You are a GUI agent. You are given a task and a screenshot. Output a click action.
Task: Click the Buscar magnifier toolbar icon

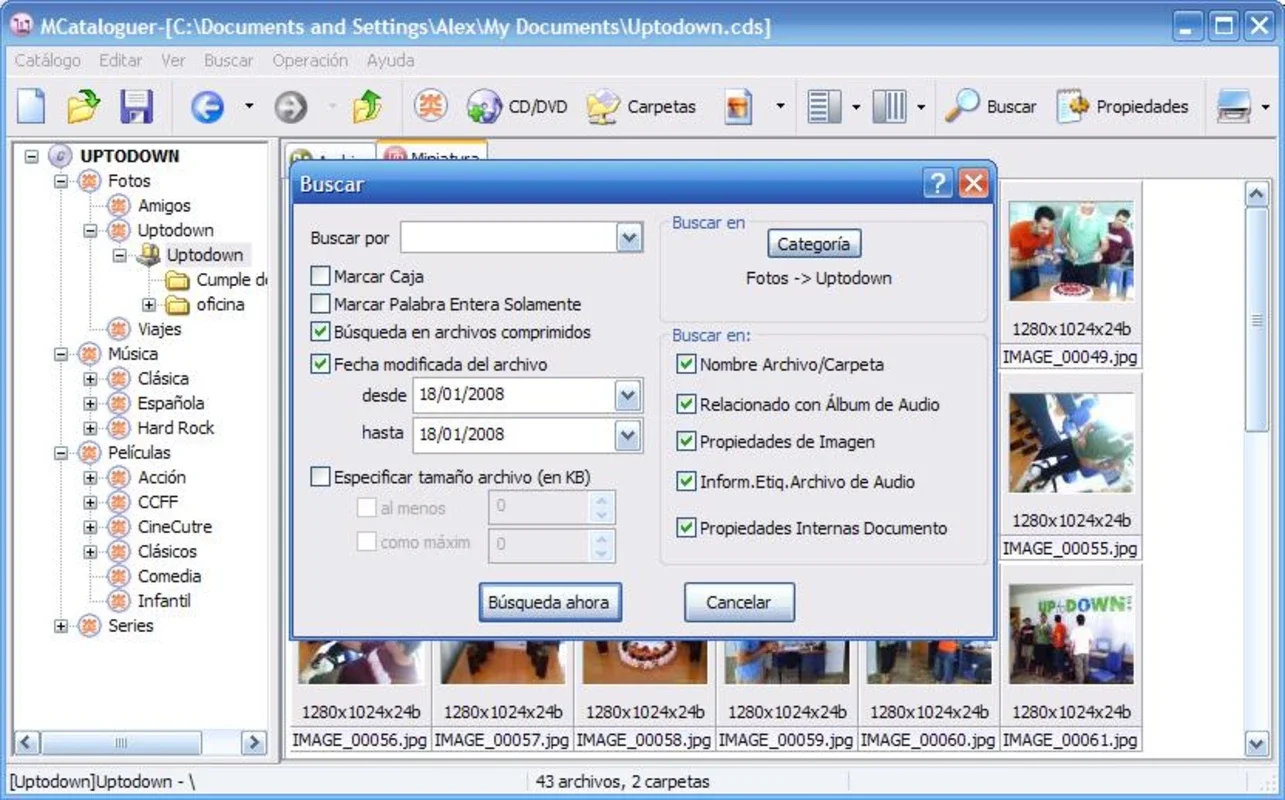pyautogui.click(x=990, y=106)
